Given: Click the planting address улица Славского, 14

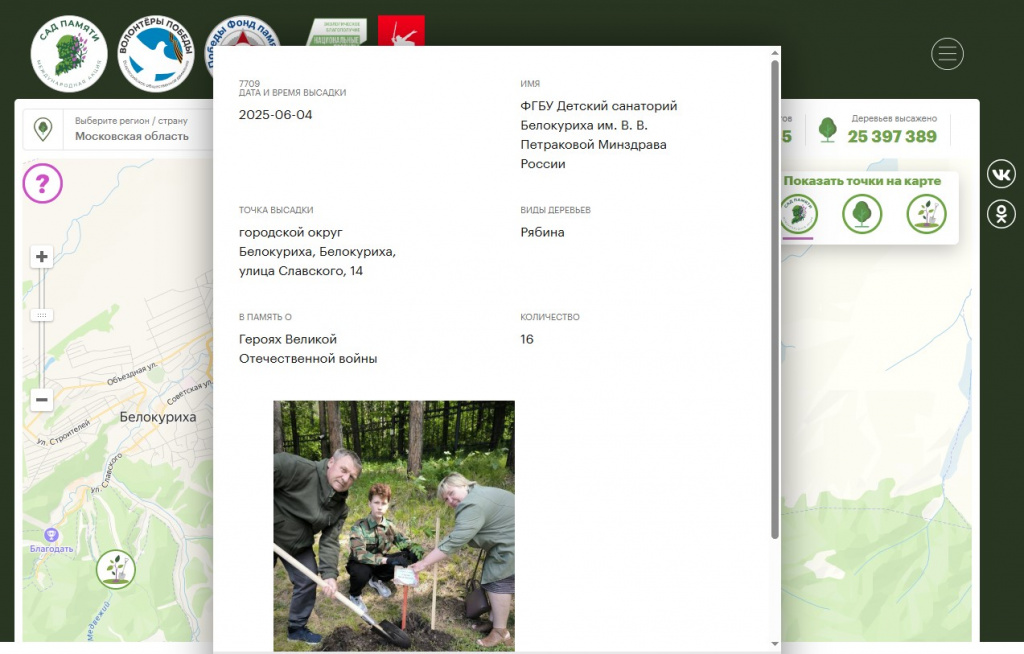Looking at the screenshot, I should pyautogui.click(x=301, y=271).
